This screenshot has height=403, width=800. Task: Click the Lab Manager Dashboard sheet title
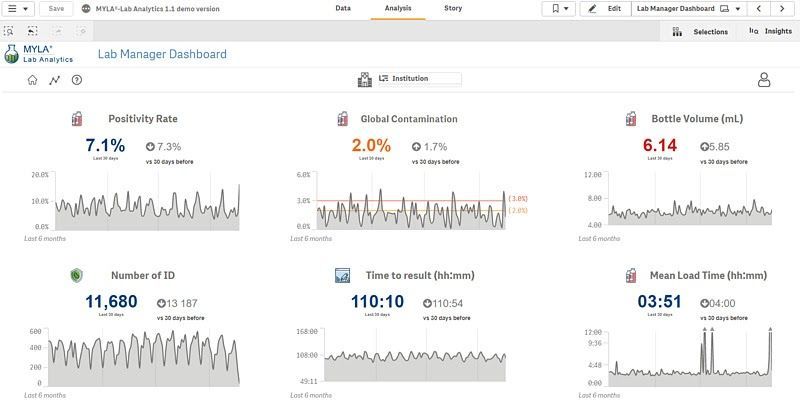point(162,54)
